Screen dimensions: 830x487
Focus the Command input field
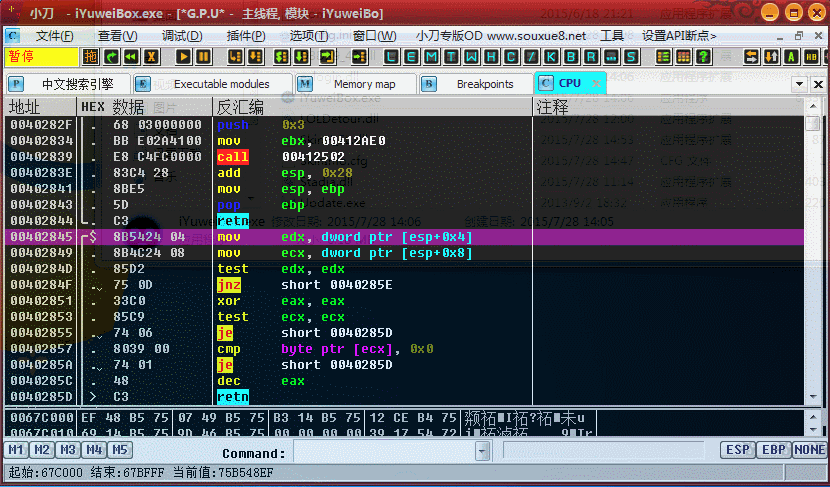(x=385, y=452)
